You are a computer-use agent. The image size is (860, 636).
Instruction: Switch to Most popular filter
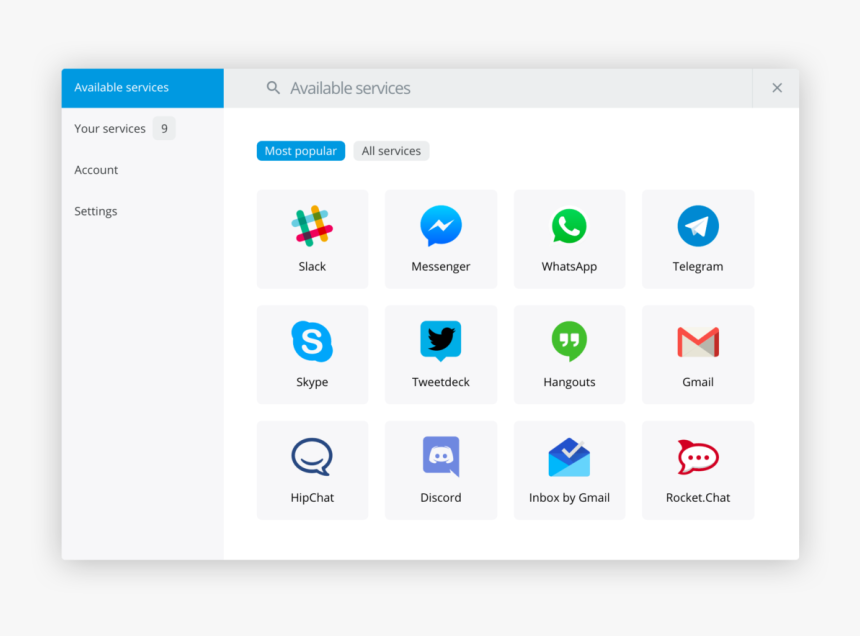point(301,151)
